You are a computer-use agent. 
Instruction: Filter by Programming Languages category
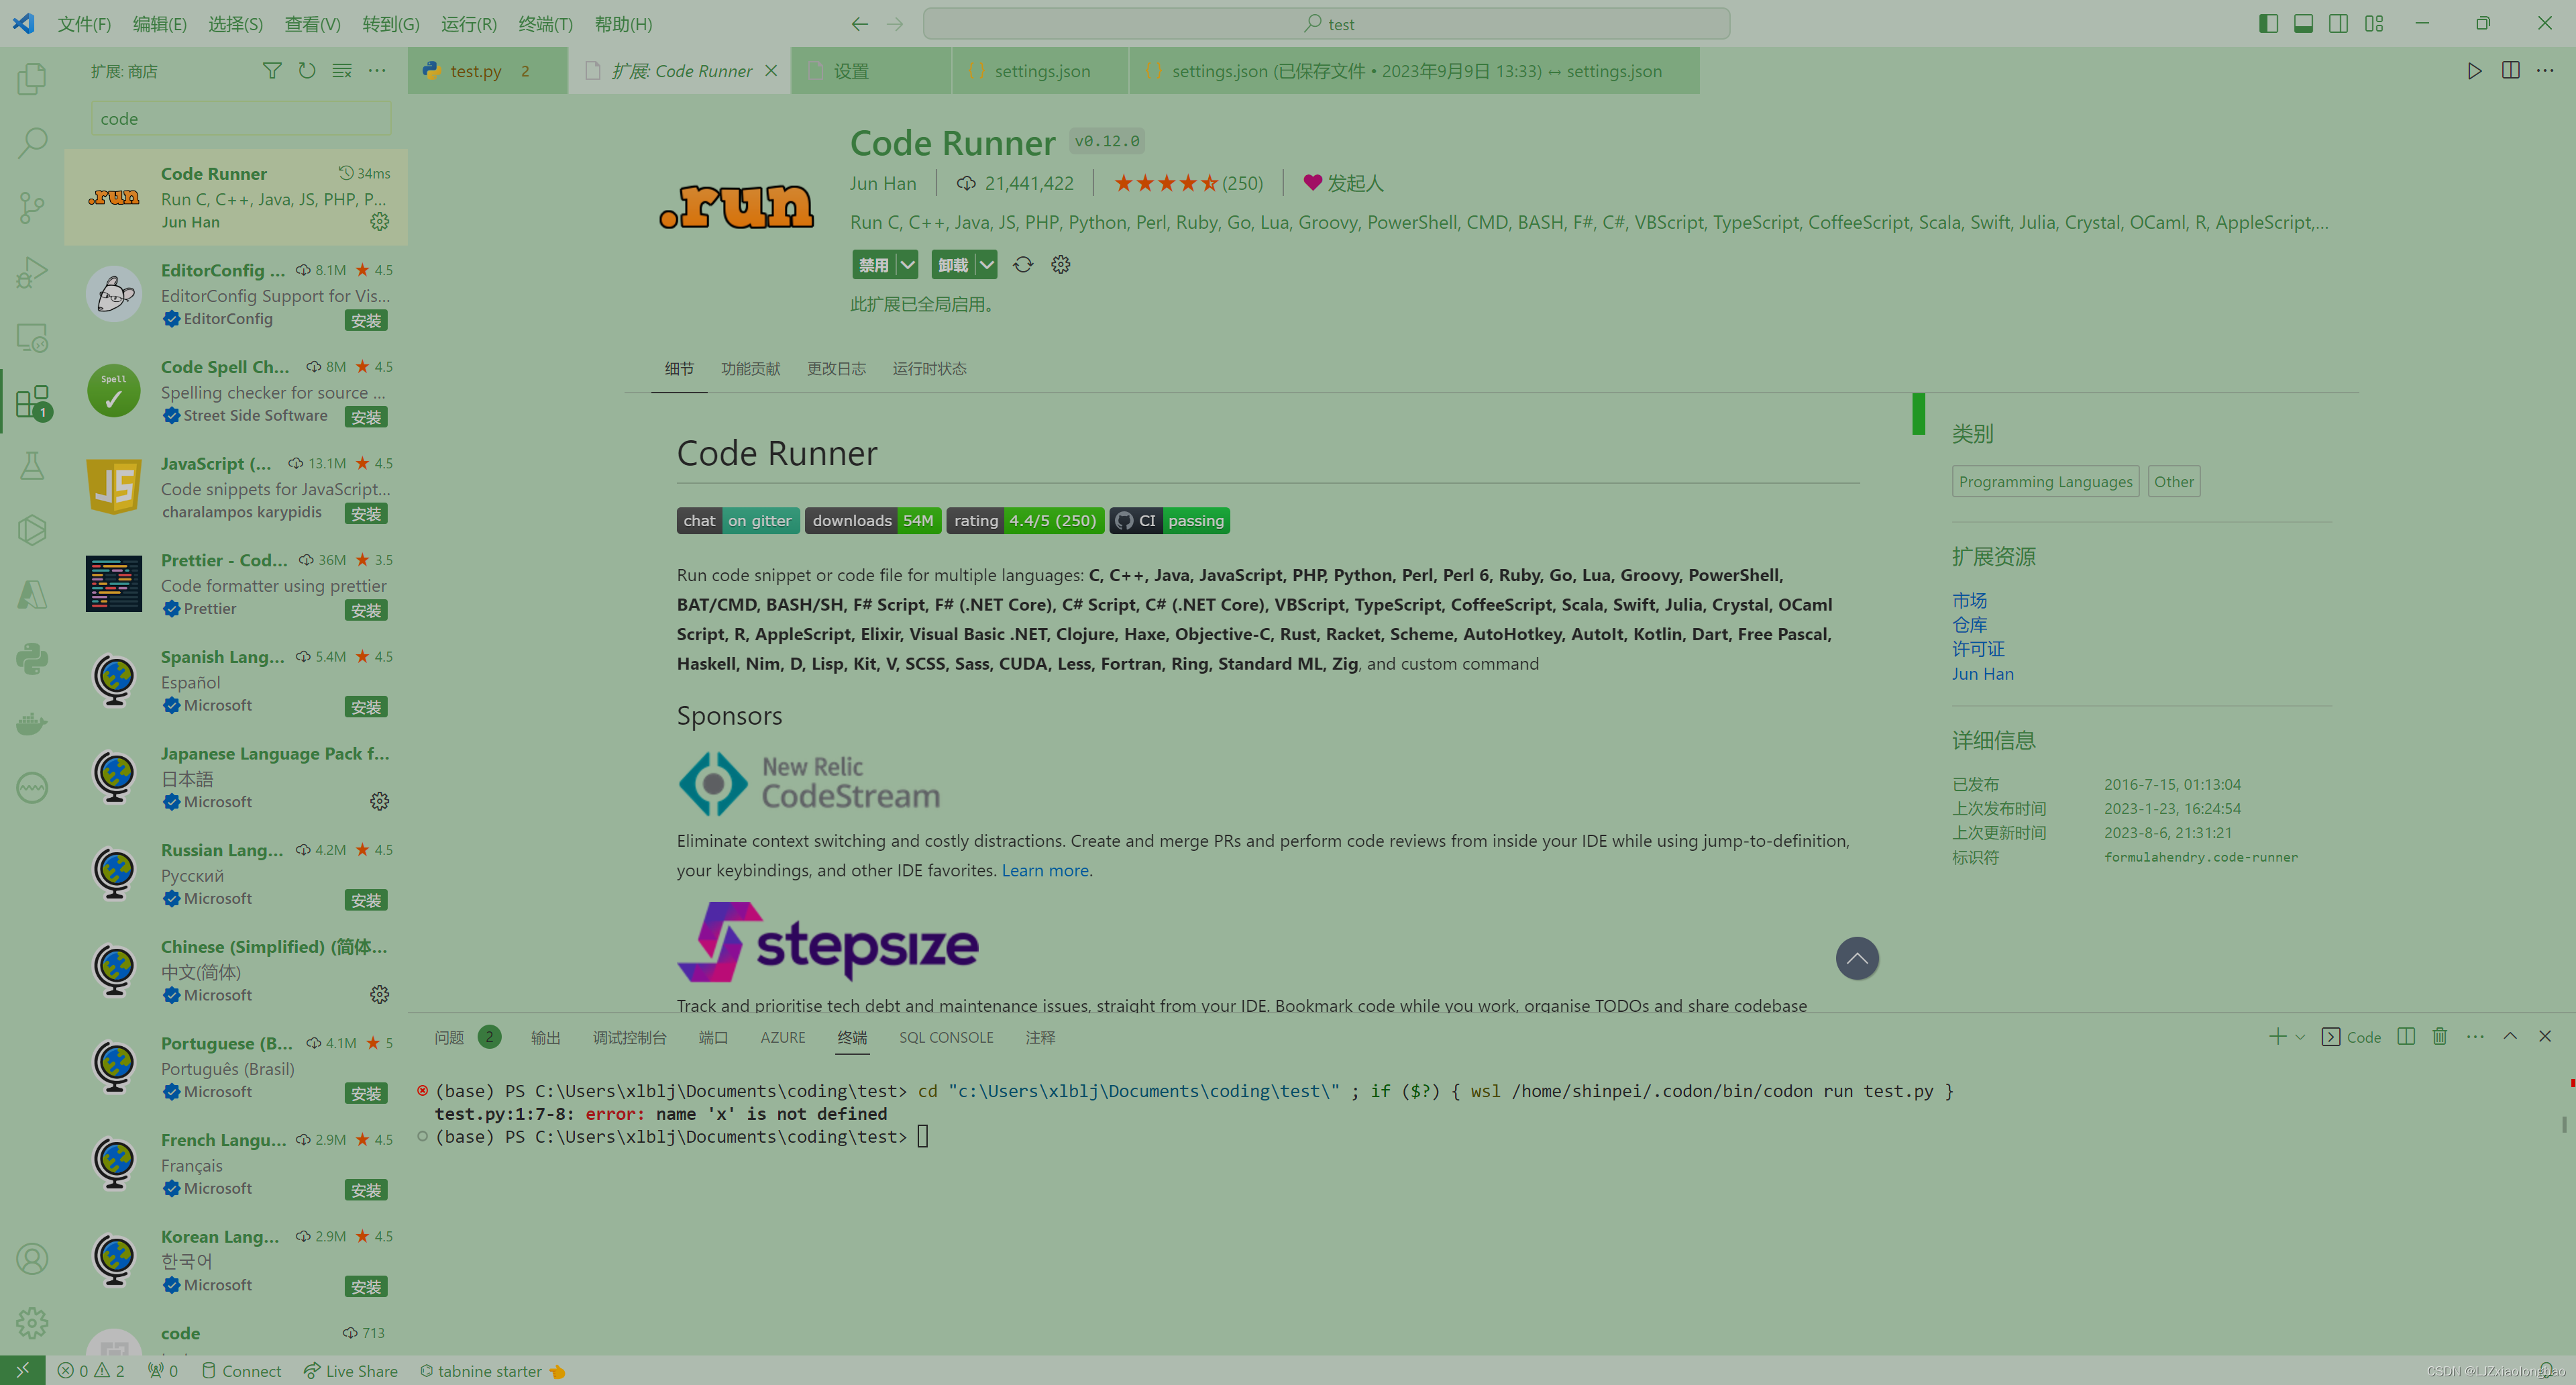tap(2044, 481)
